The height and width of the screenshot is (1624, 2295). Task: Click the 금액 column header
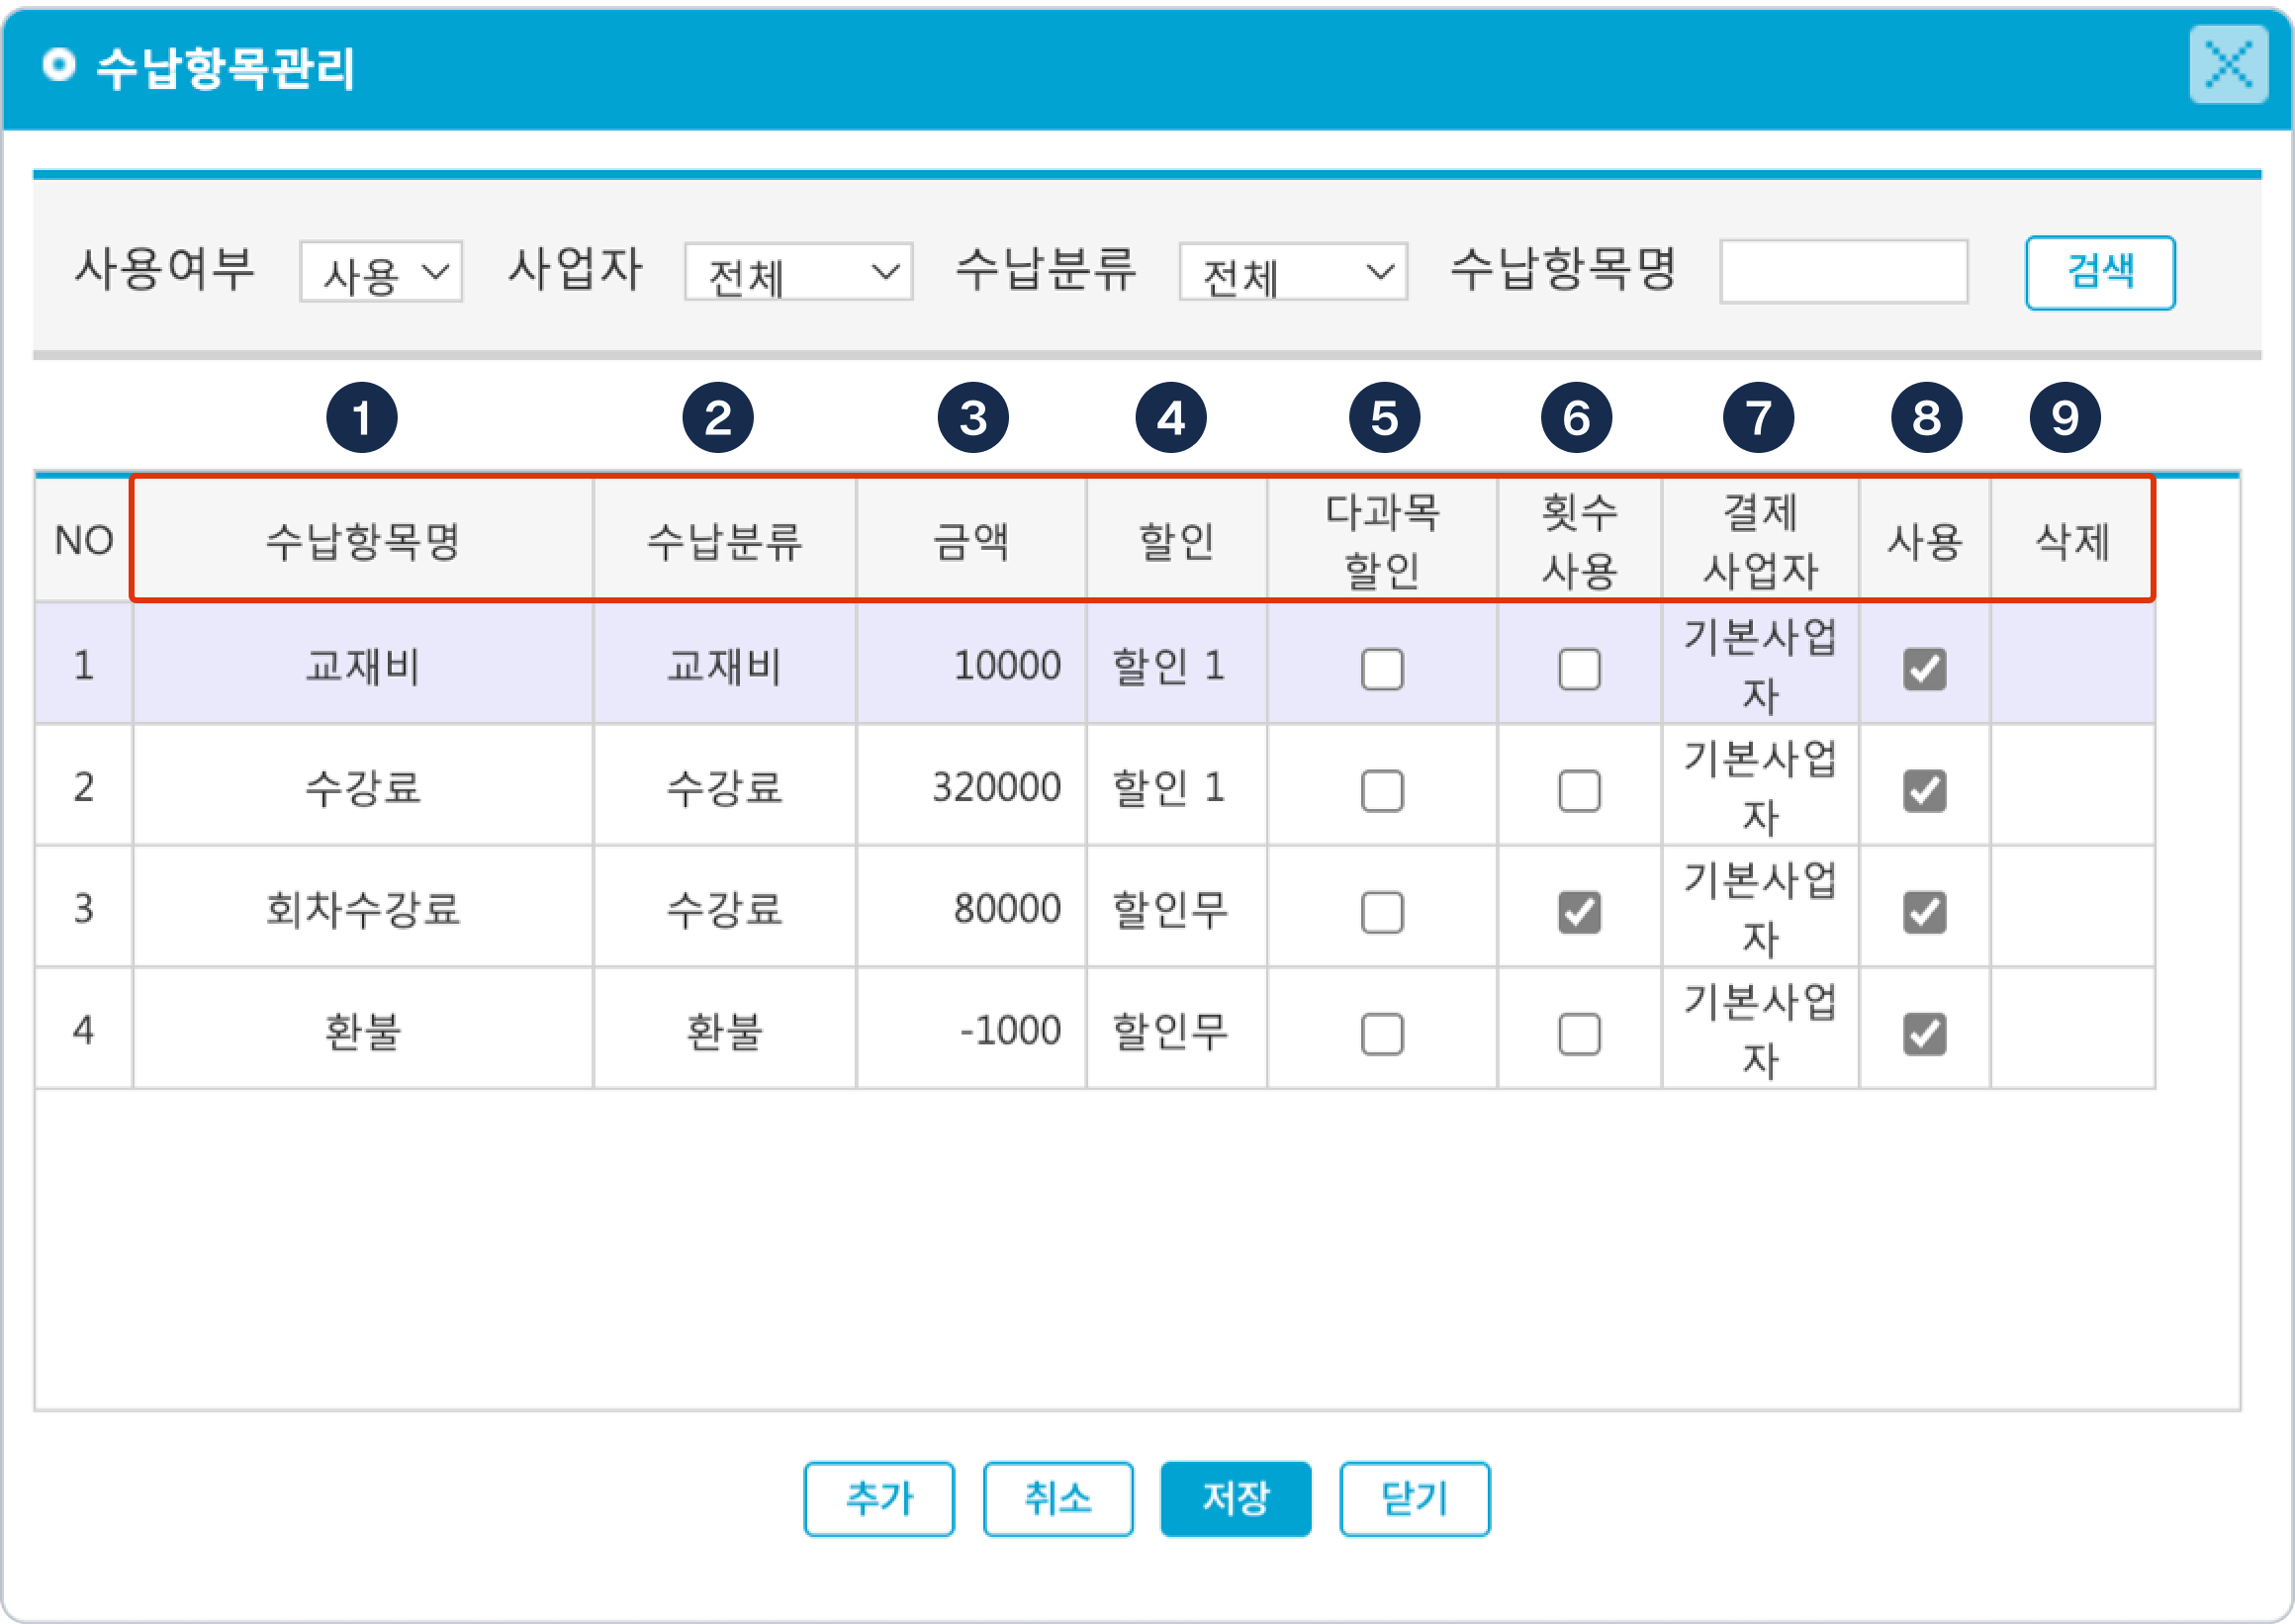click(x=971, y=542)
